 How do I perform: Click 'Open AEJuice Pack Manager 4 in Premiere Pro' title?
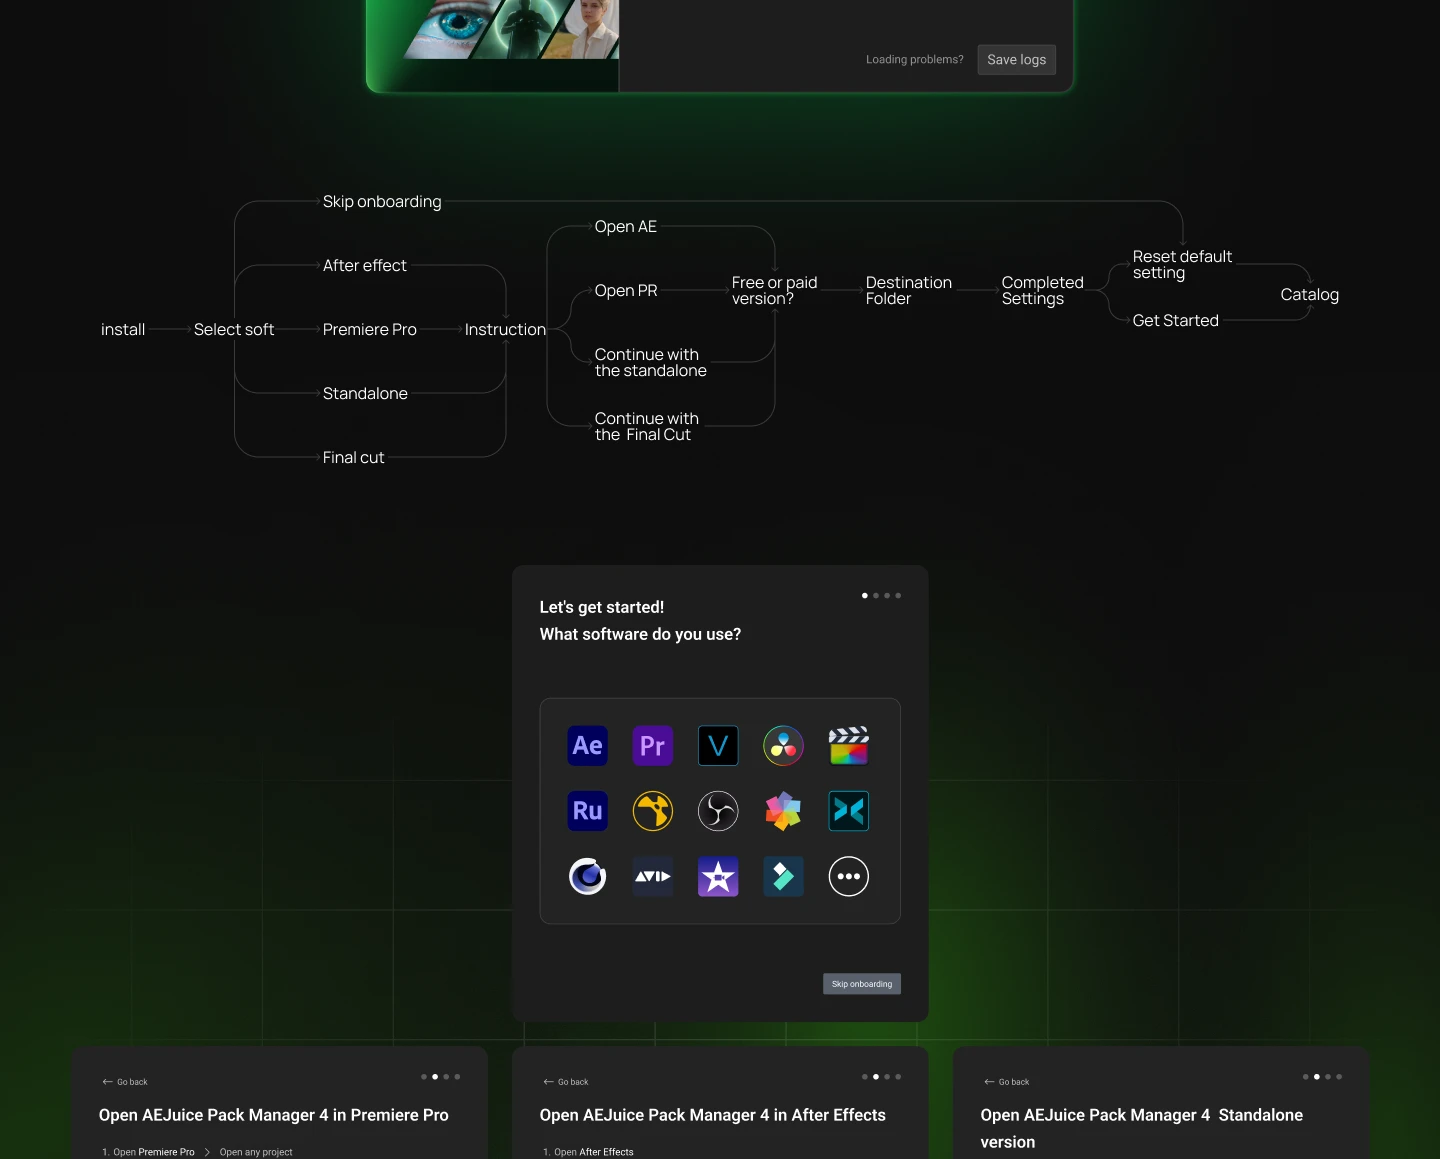click(274, 1116)
